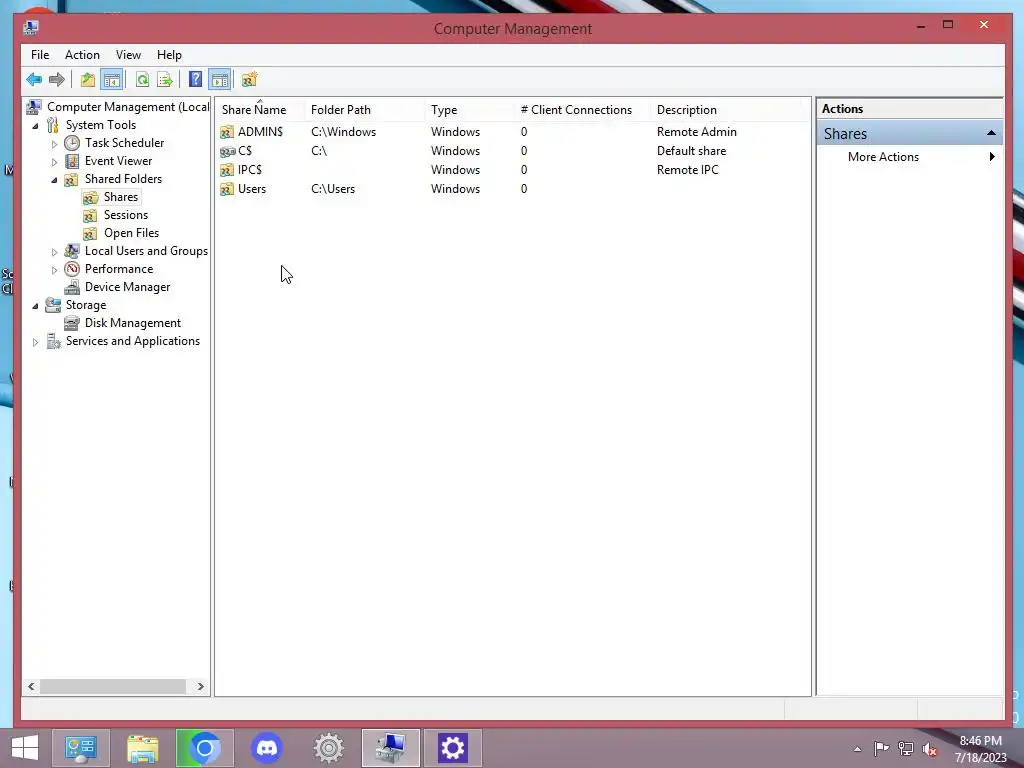Click the Back arrow toolbar icon
The image size is (1024, 768).
pos(34,80)
